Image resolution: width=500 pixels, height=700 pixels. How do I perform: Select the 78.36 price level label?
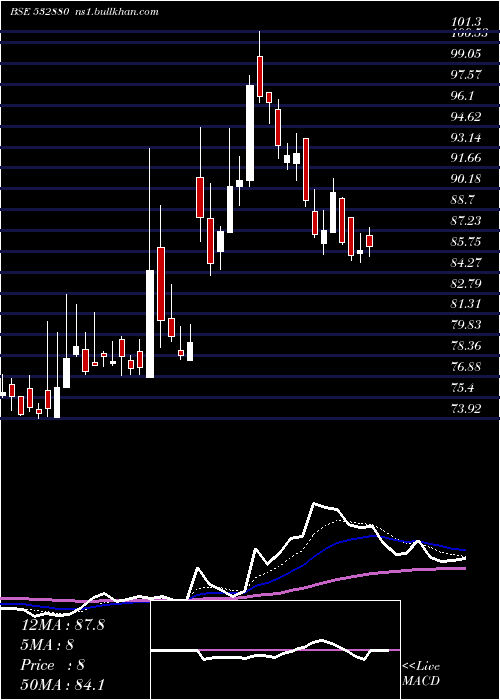pyautogui.click(x=466, y=346)
